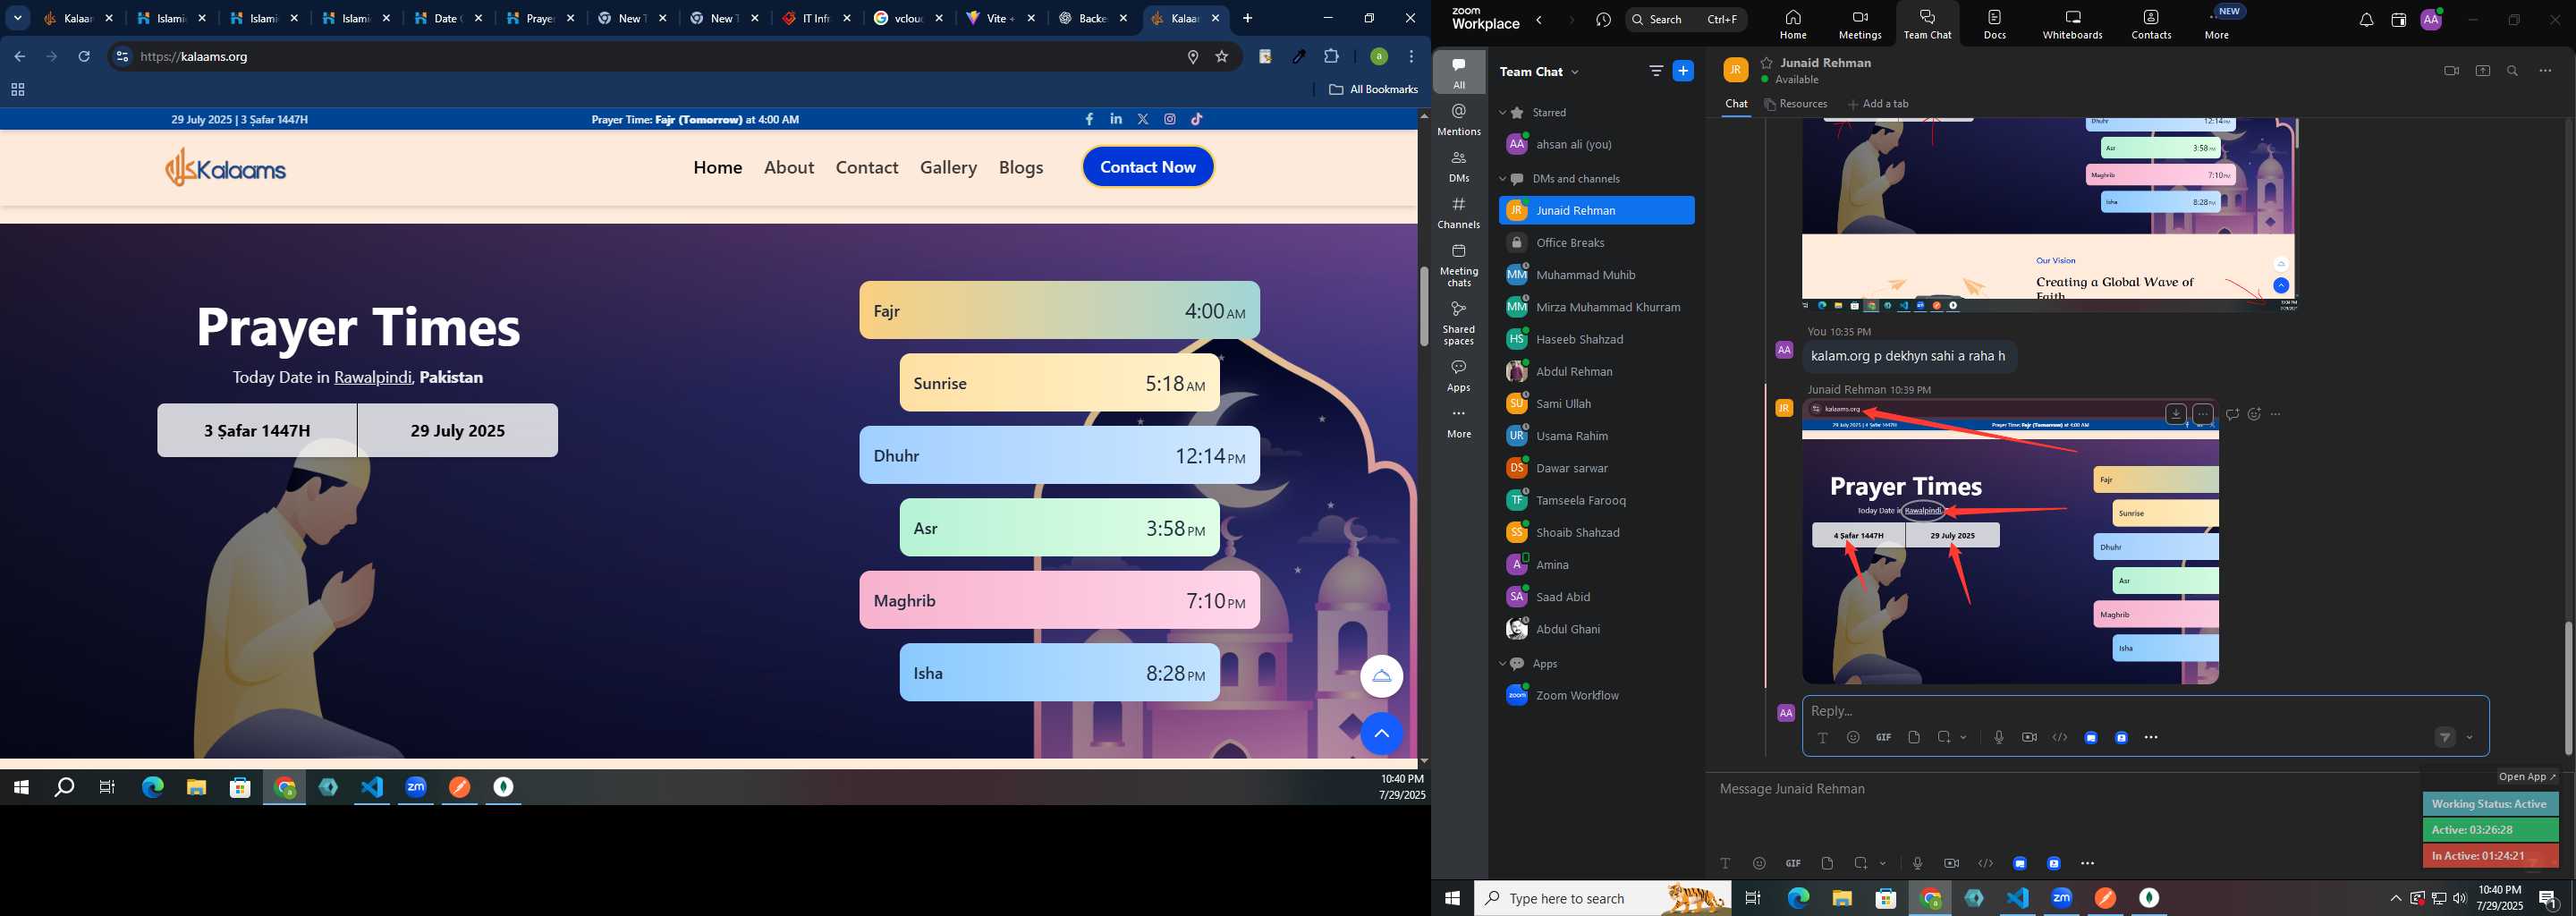Image resolution: width=2576 pixels, height=916 pixels.
Task: Bookmark kalaams.org with the star icon
Action: coord(1221,57)
